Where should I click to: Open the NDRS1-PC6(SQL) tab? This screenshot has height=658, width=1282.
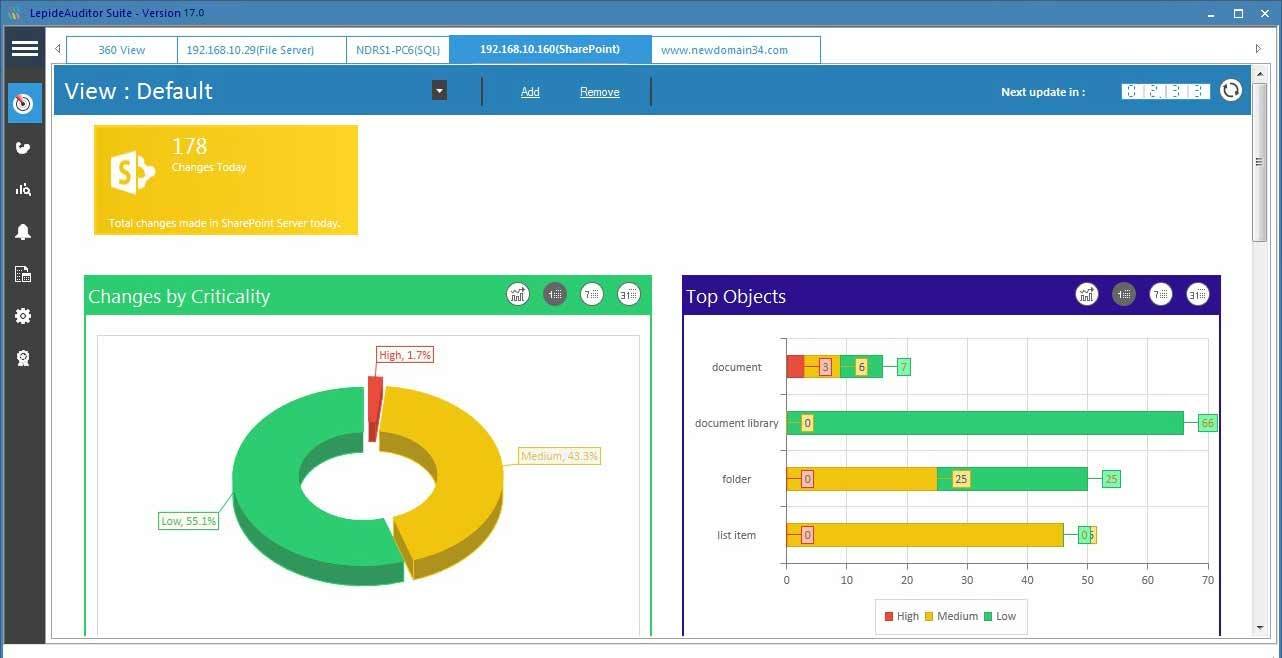[398, 48]
